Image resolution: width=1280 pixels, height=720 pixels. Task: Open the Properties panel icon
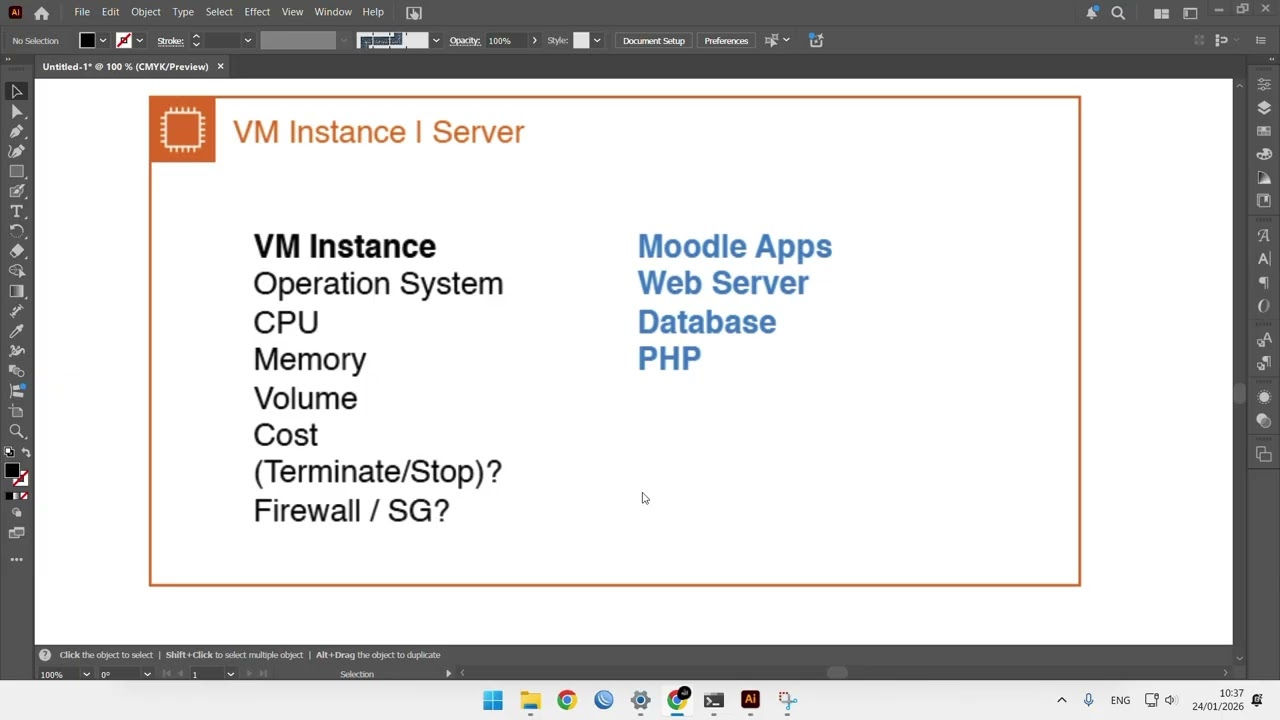(x=1264, y=85)
